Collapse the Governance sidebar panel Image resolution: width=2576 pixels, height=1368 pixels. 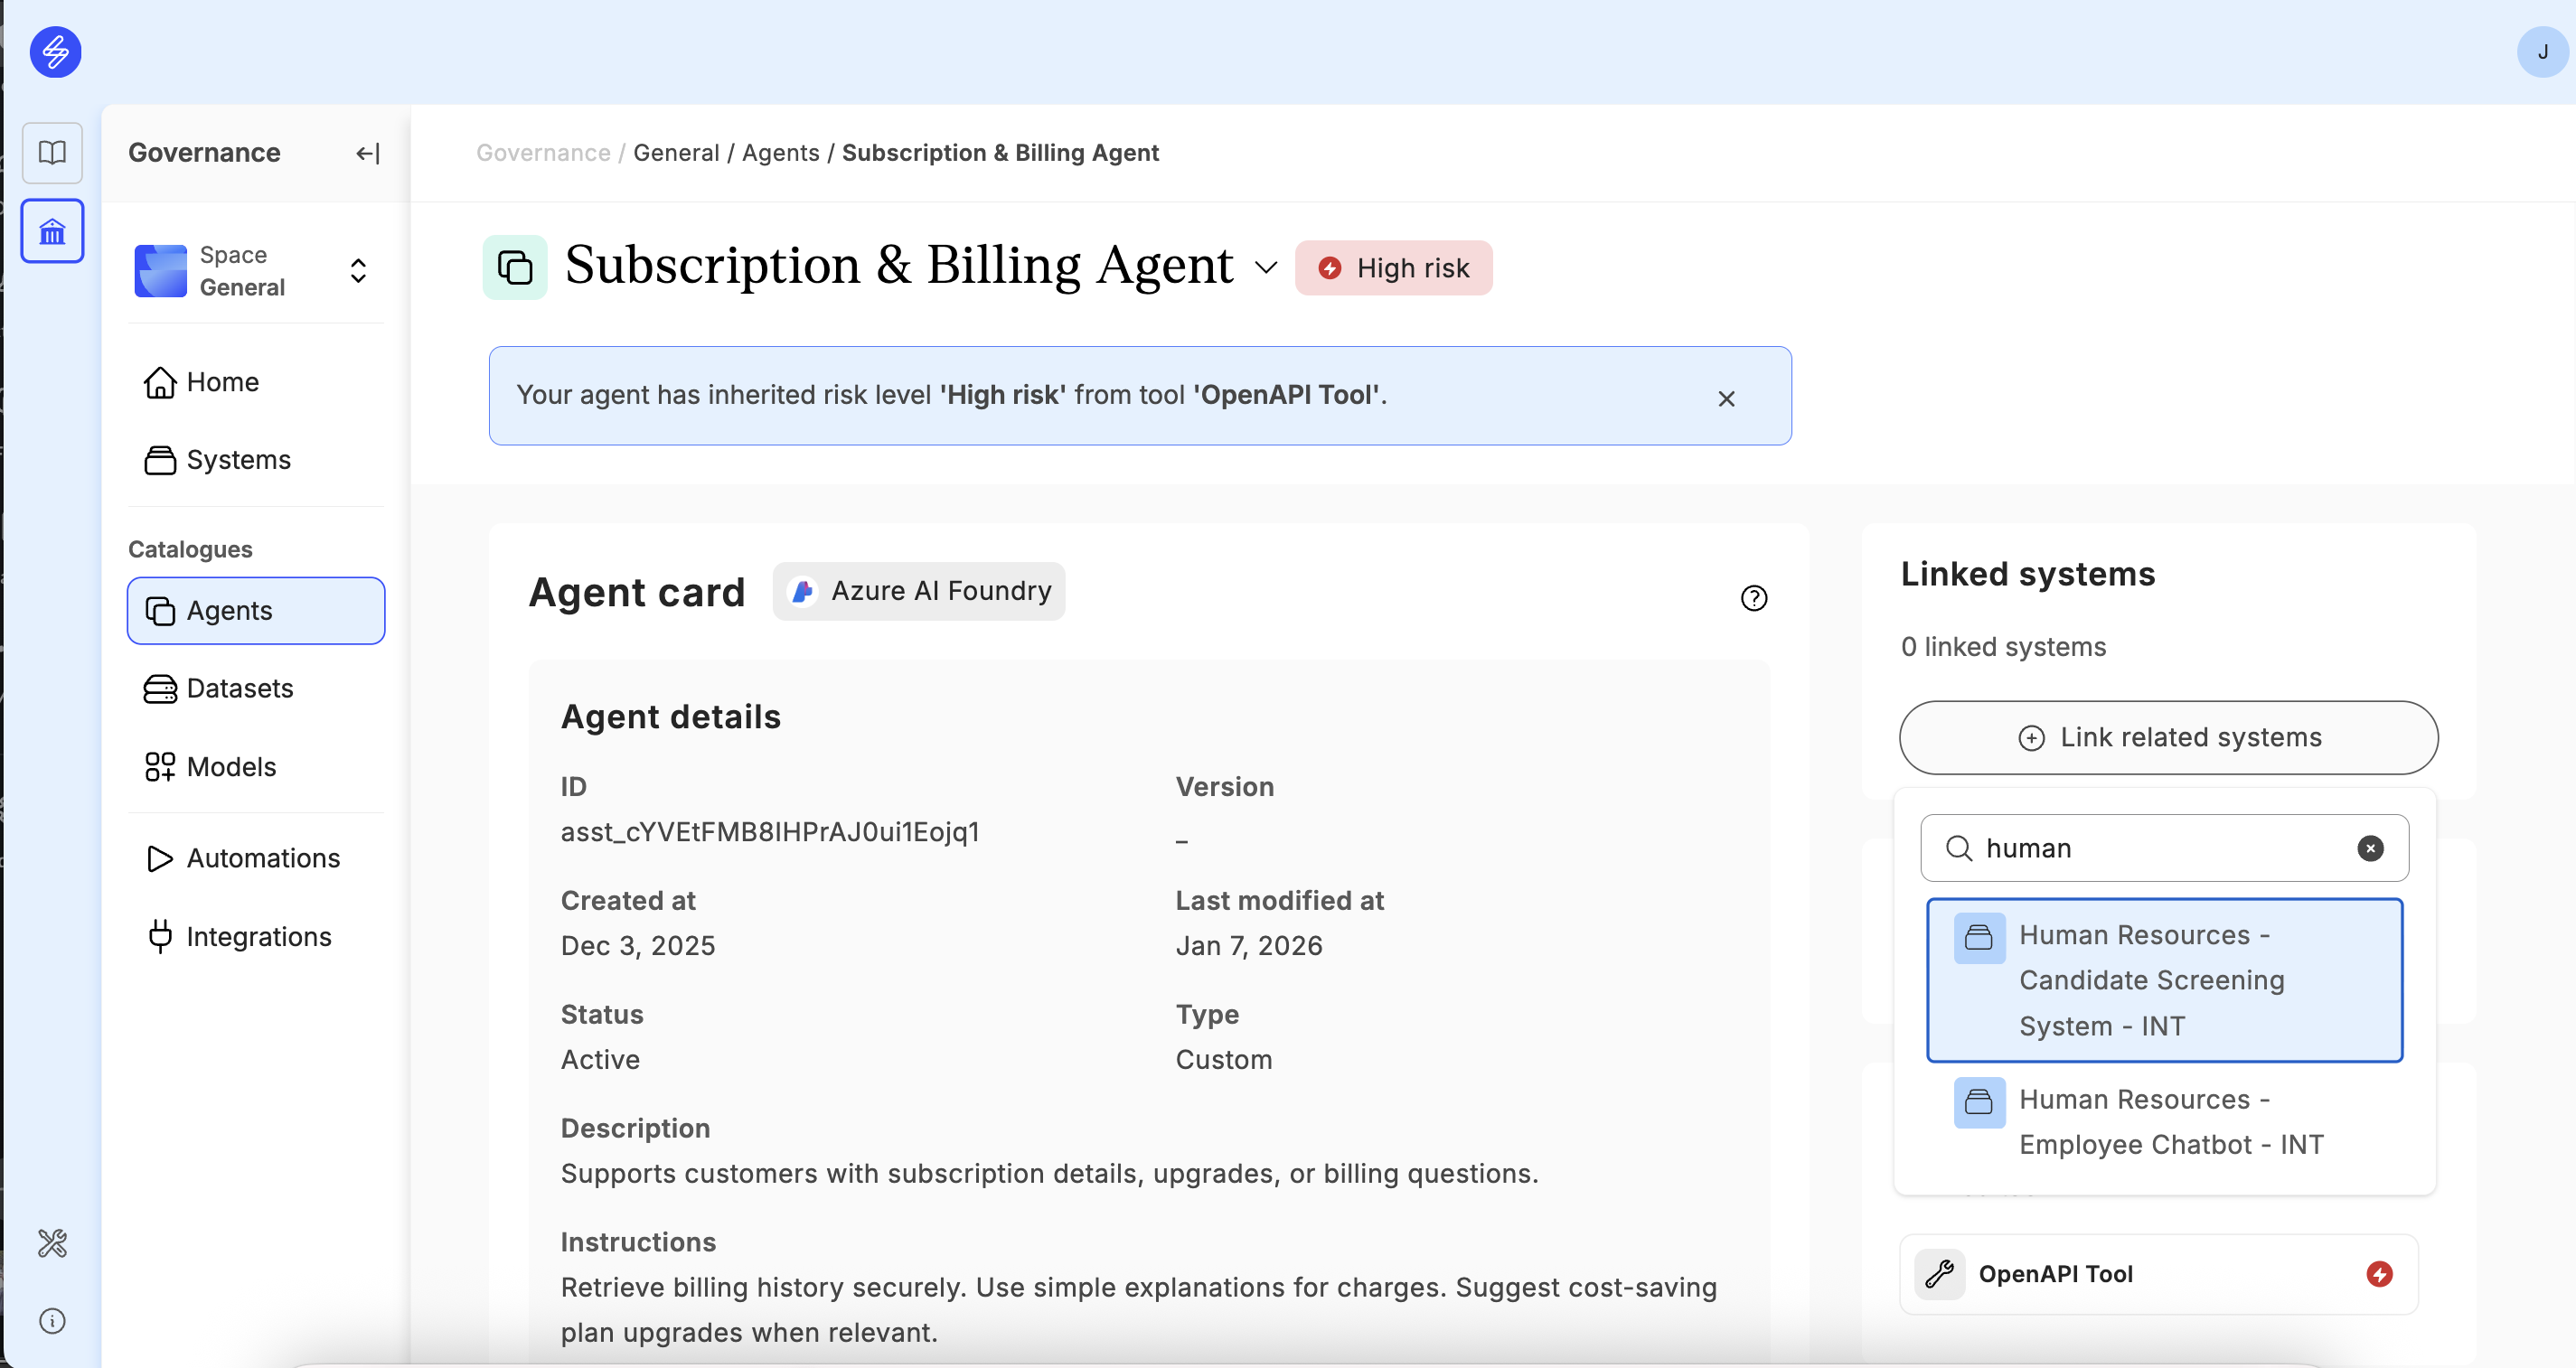[x=367, y=153]
